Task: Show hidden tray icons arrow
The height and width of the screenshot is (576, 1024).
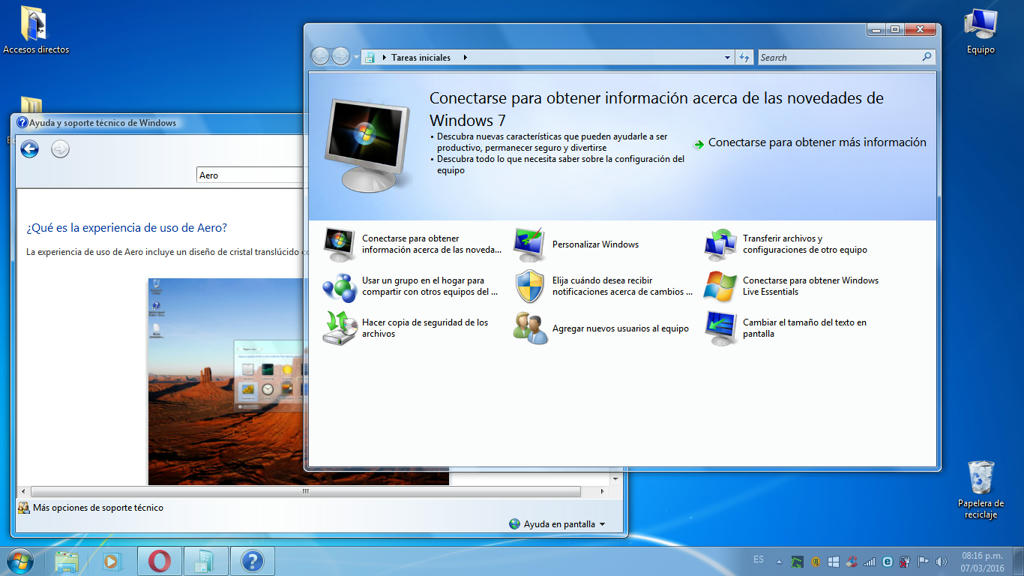Action: point(779,561)
